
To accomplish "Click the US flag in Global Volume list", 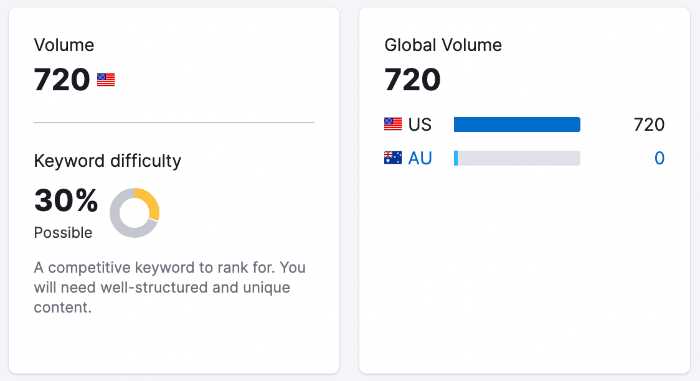I will pos(393,124).
